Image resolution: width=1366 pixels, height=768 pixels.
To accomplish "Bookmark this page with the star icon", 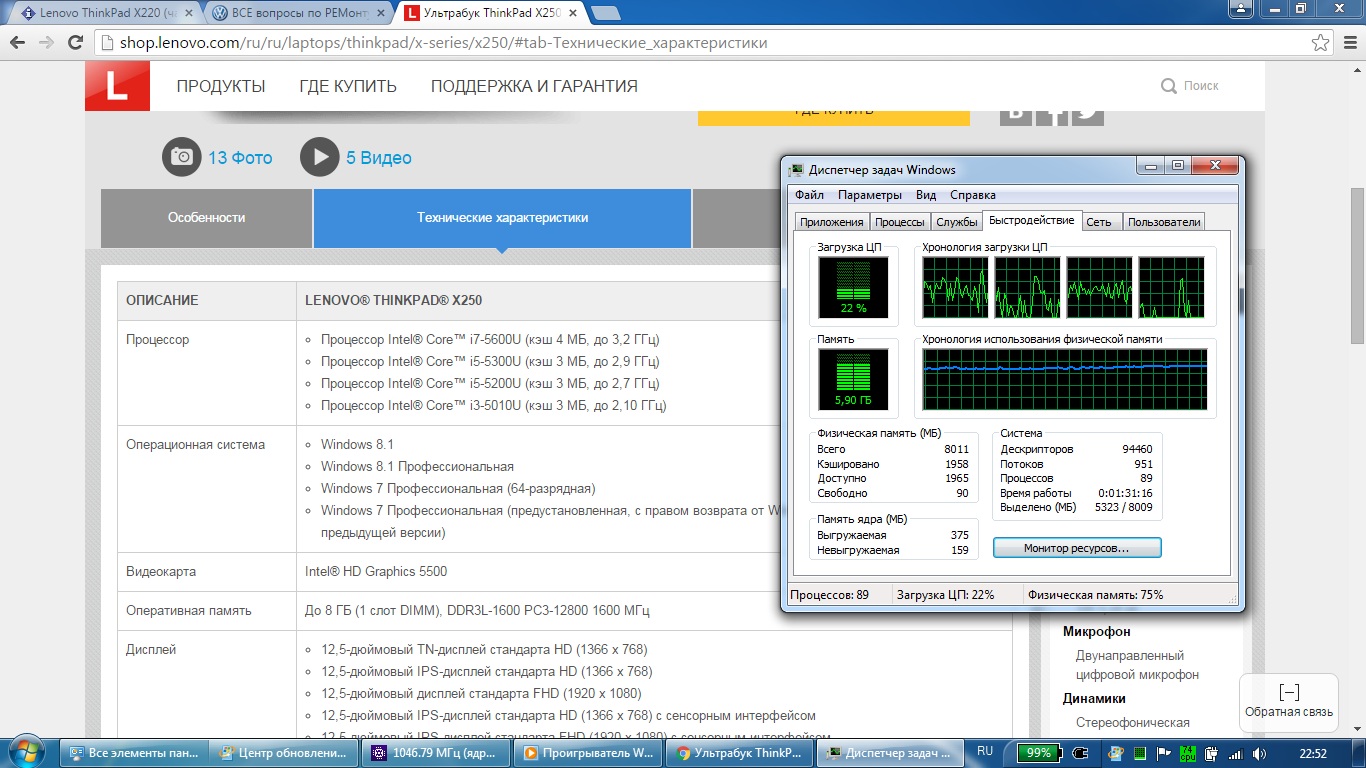I will click(1321, 43).
